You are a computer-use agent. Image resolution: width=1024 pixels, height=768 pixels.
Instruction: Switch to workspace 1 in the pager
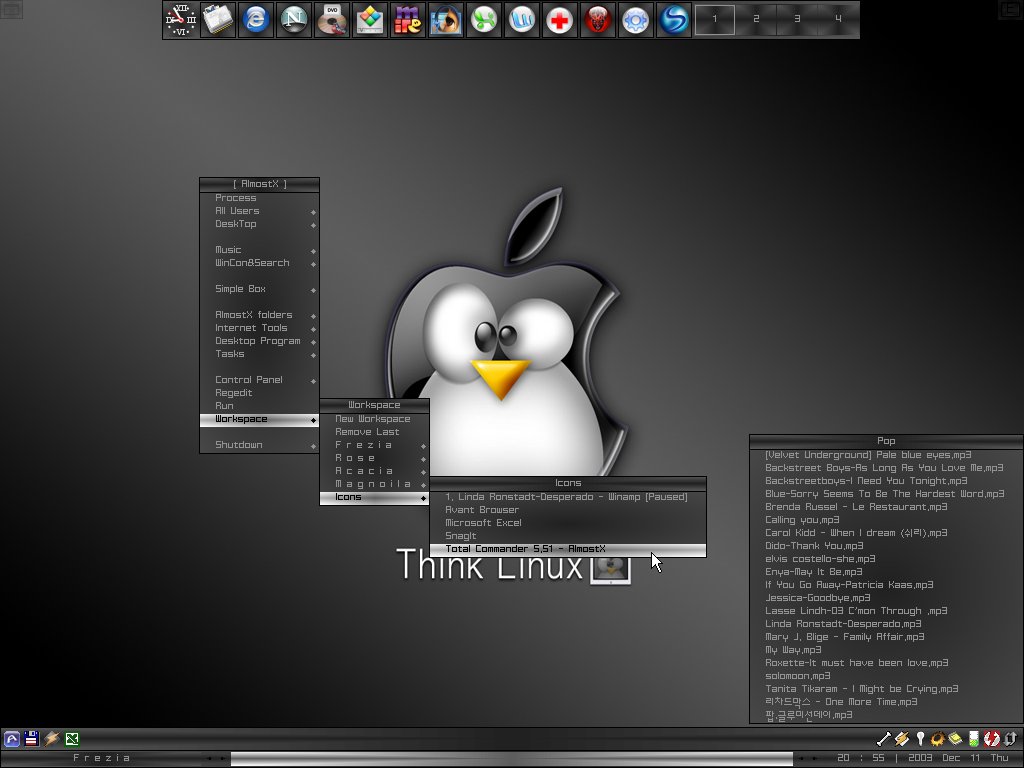pos(714,19)
